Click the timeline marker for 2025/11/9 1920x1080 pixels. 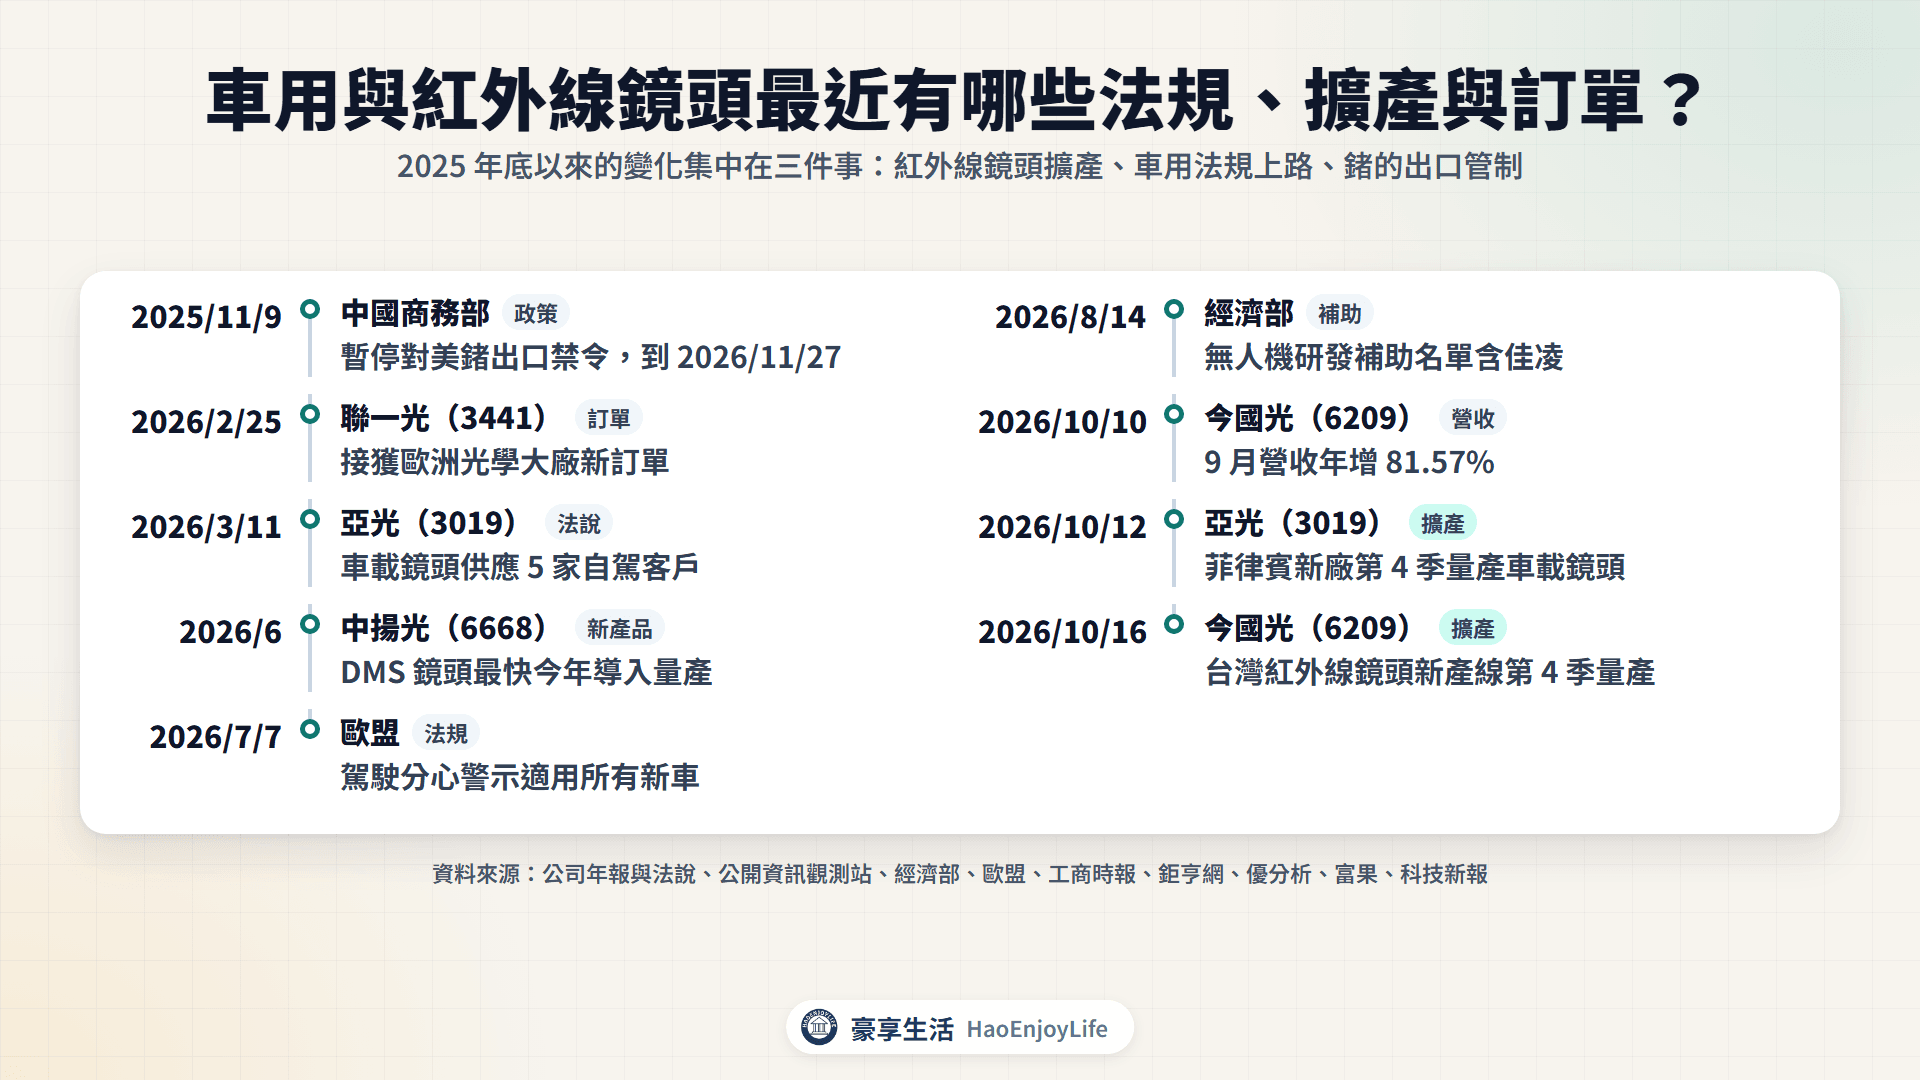[x=310, y=309]
